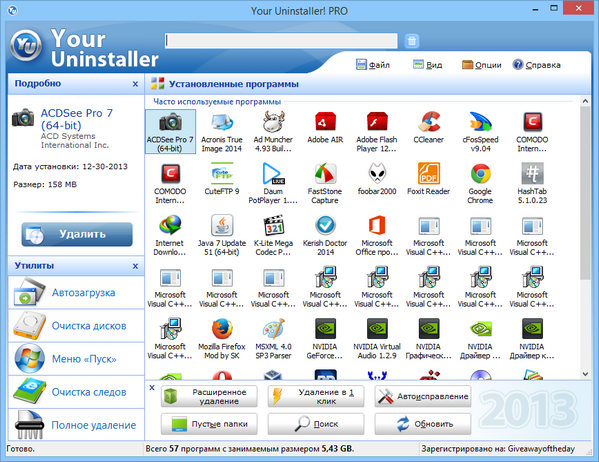Select the CCleaner program icon
This screenshot has height=462, width=599.
(x=429, y=128)
